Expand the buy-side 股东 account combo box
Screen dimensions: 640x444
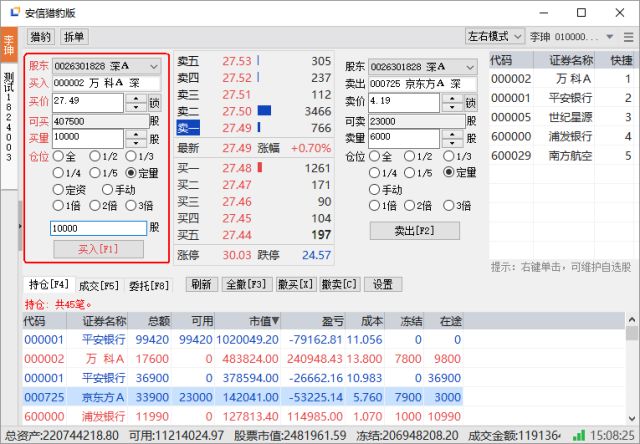[x=107, y=66]
